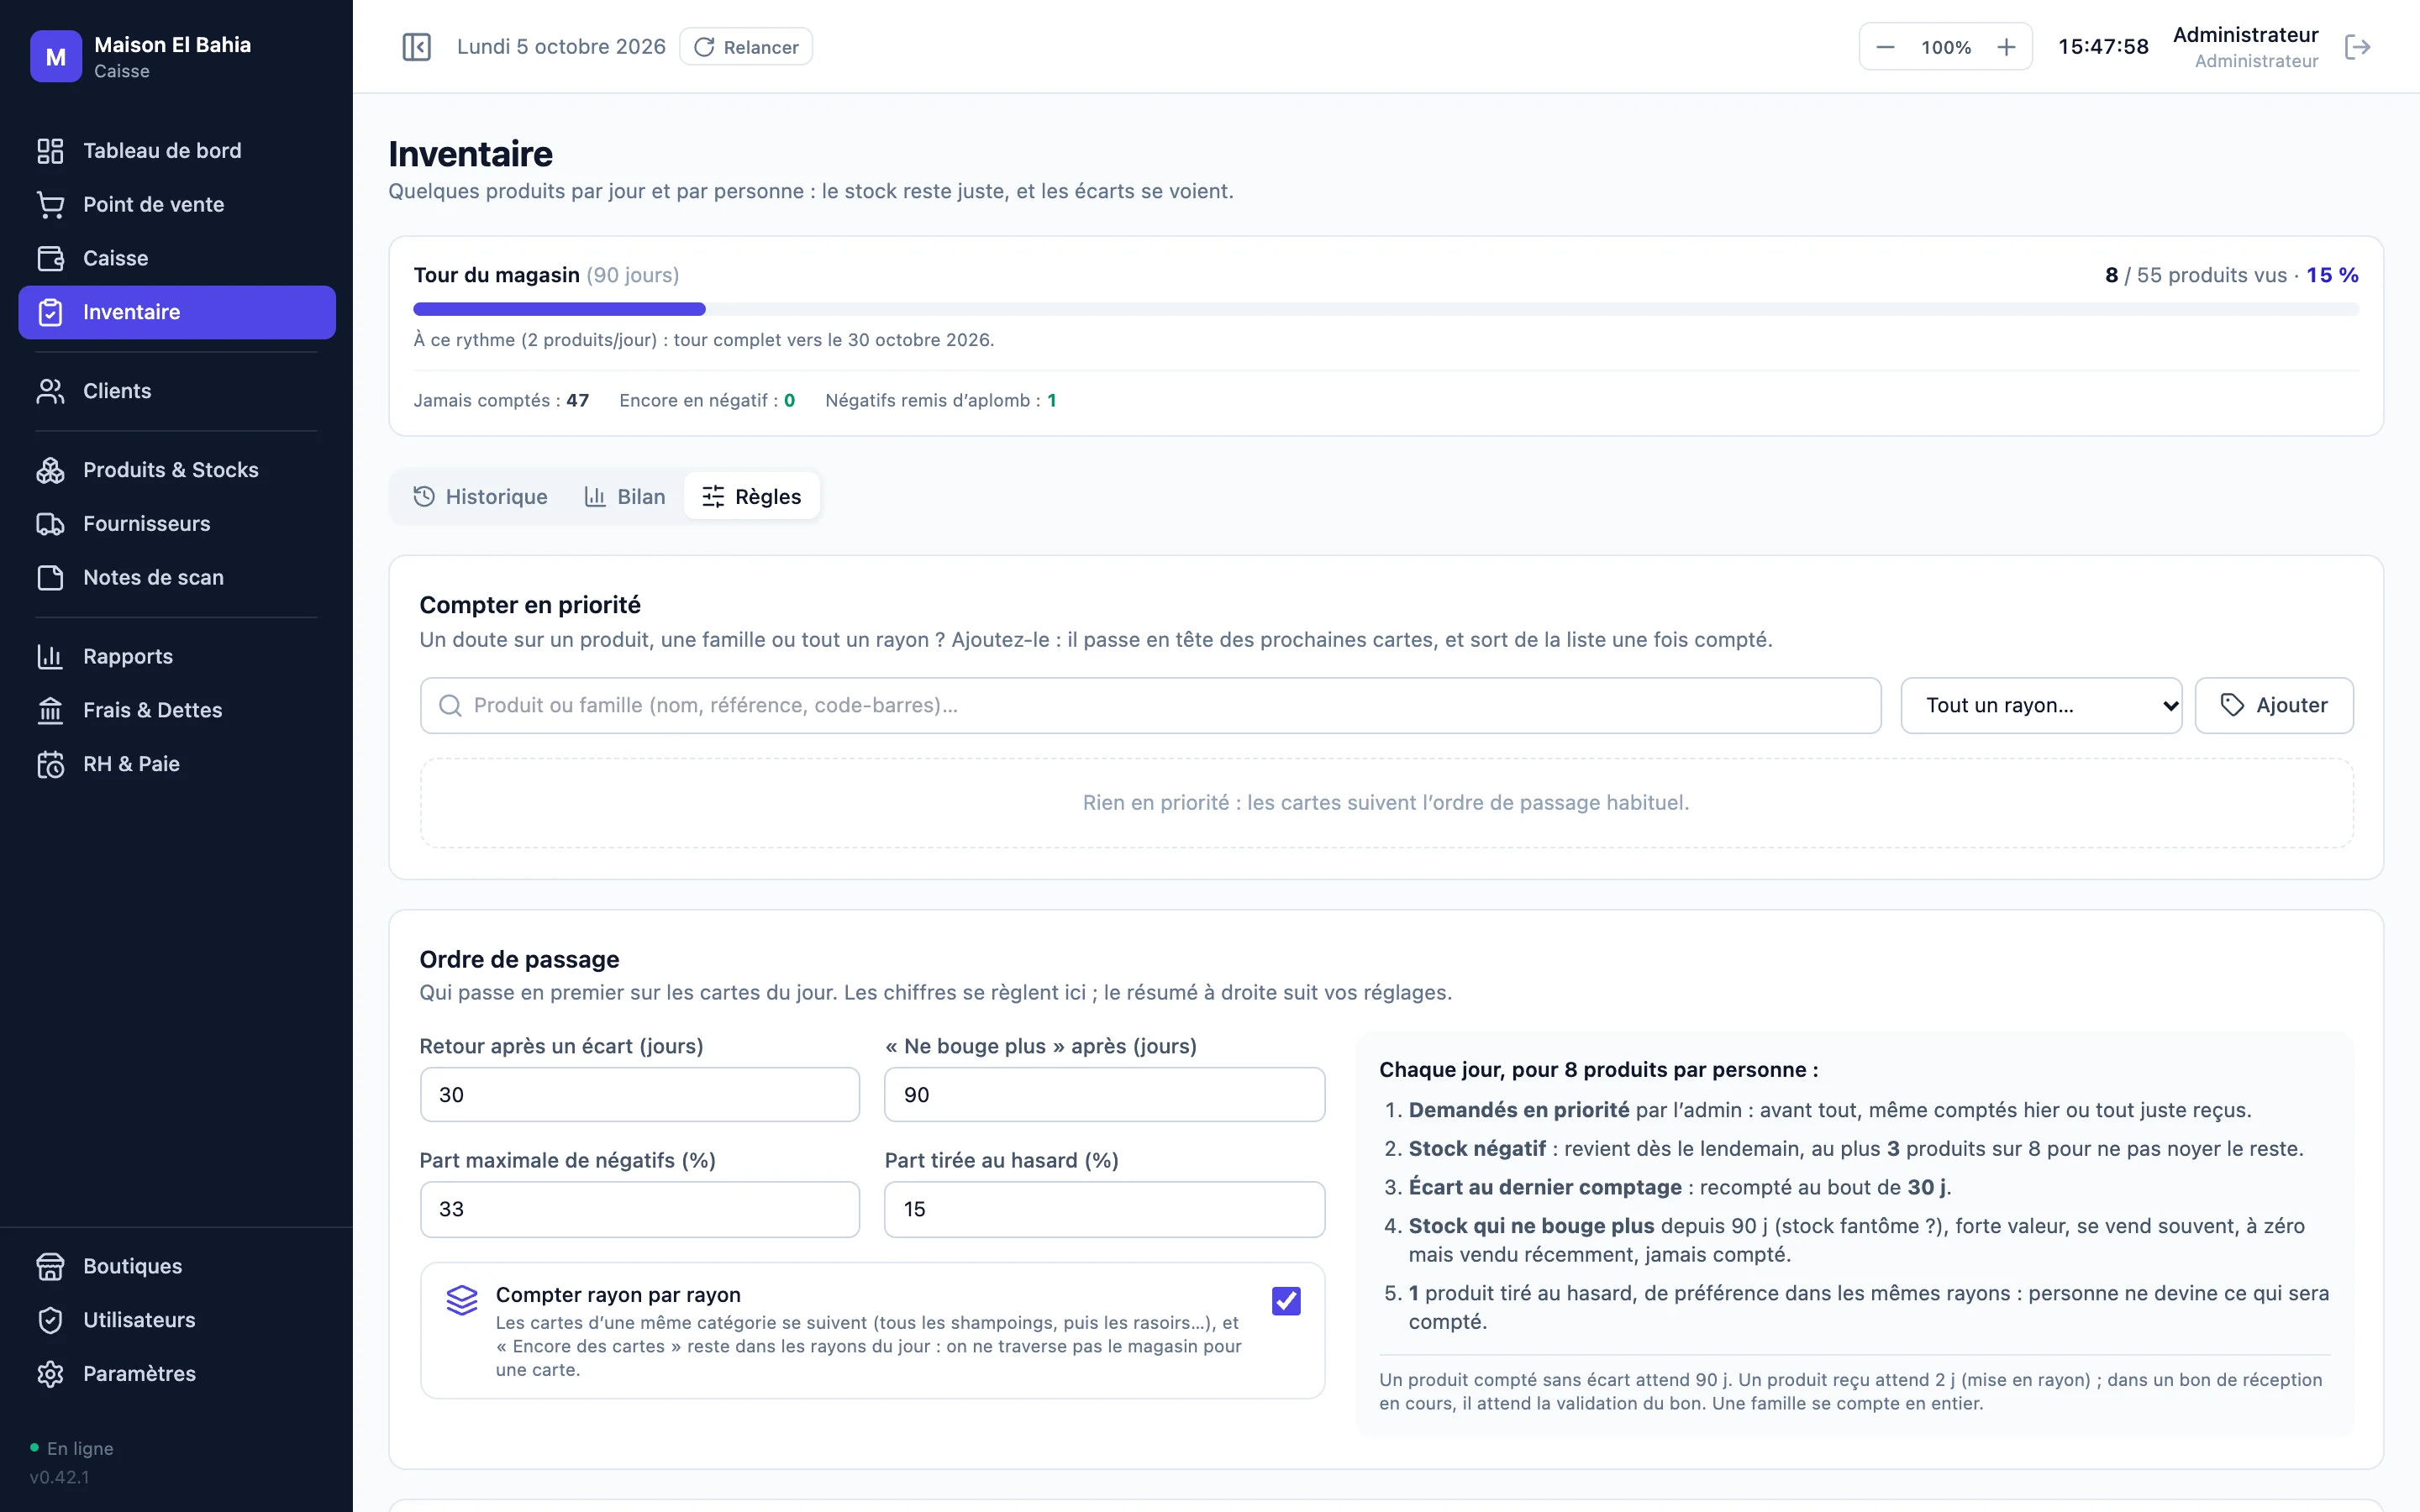The height and width of the screenshot is (1512, 2420).
Task: Click the Retour après un écart field
Action: click(x=640, y=1095)
